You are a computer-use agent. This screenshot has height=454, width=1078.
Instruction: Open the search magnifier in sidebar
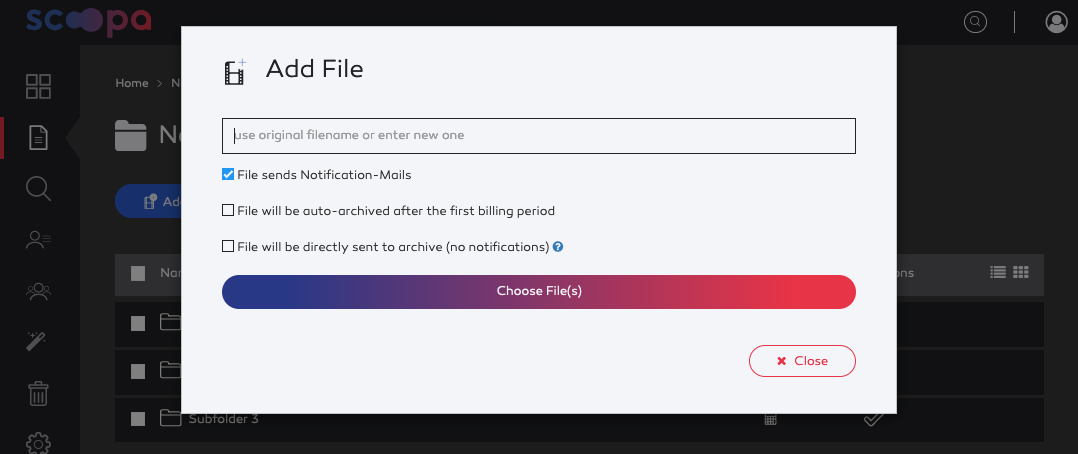point(38,188)
